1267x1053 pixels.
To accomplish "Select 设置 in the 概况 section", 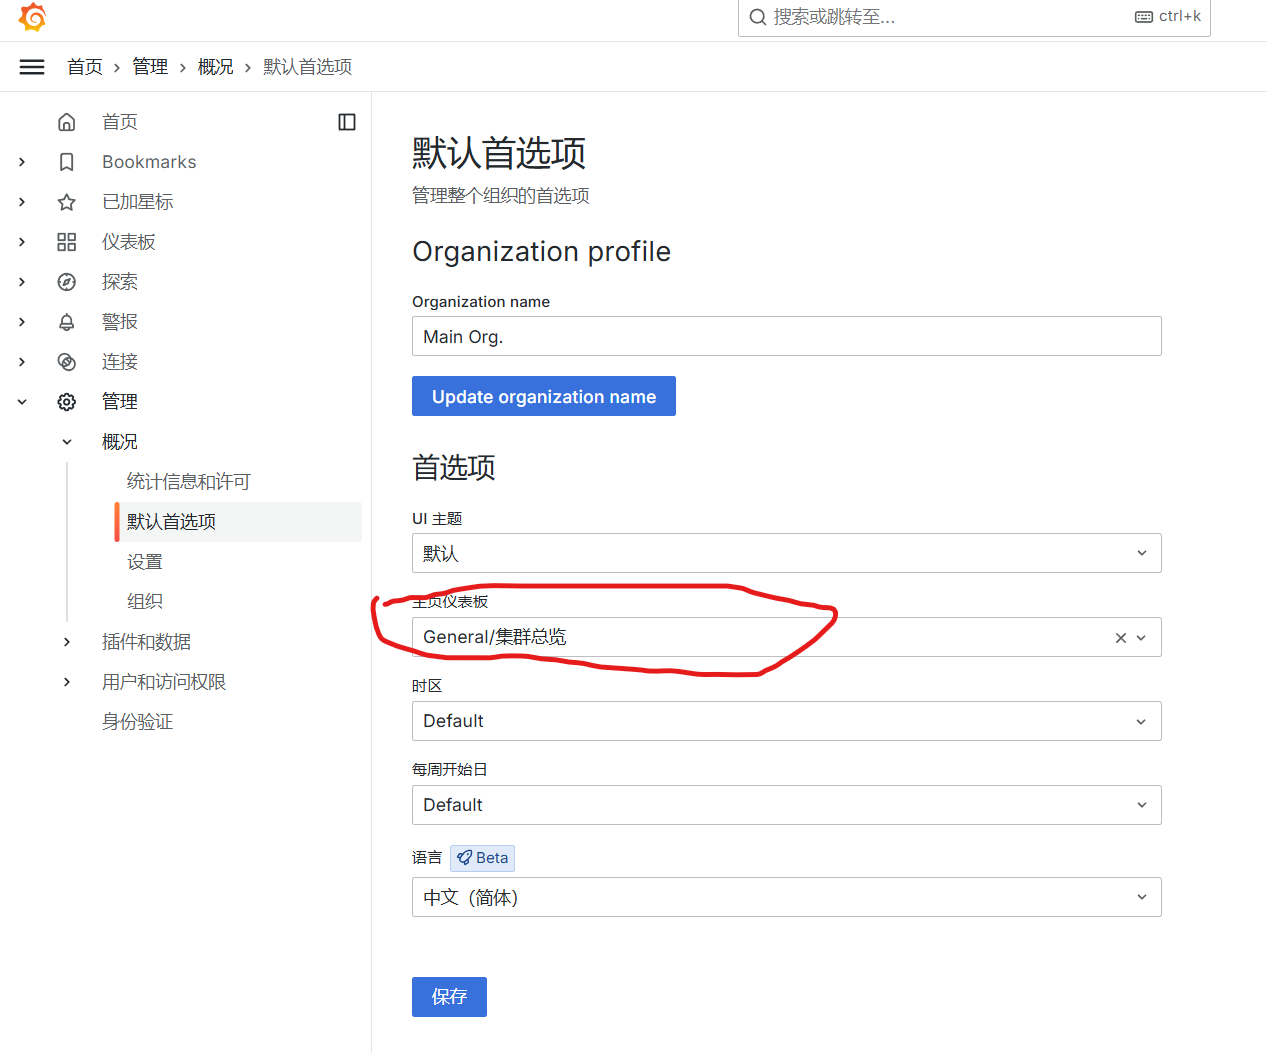I will 145,561.
